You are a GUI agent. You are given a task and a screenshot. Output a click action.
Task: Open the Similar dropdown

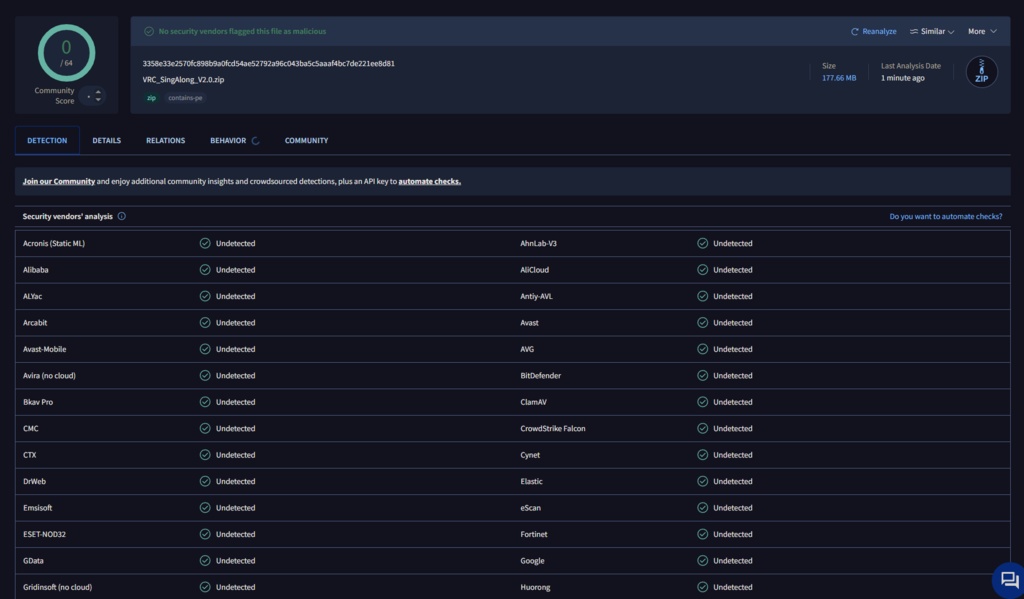click(x=932, y=31)
